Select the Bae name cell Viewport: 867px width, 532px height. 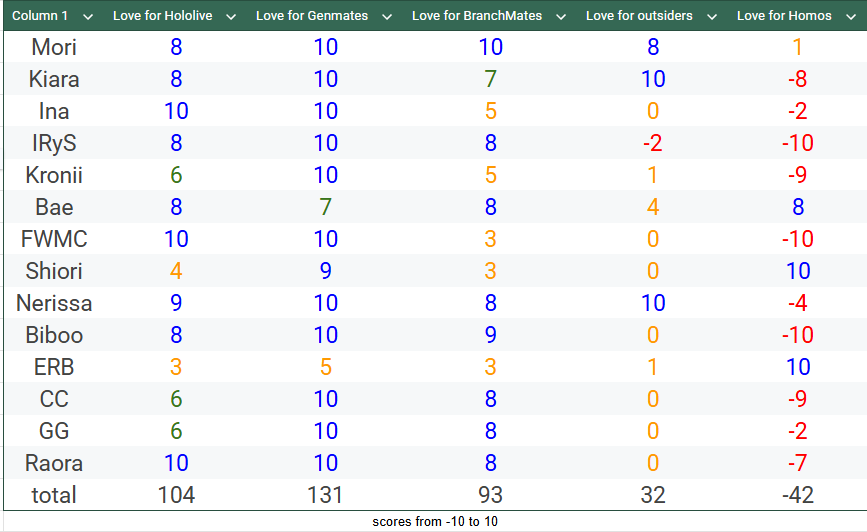point(54,207)
